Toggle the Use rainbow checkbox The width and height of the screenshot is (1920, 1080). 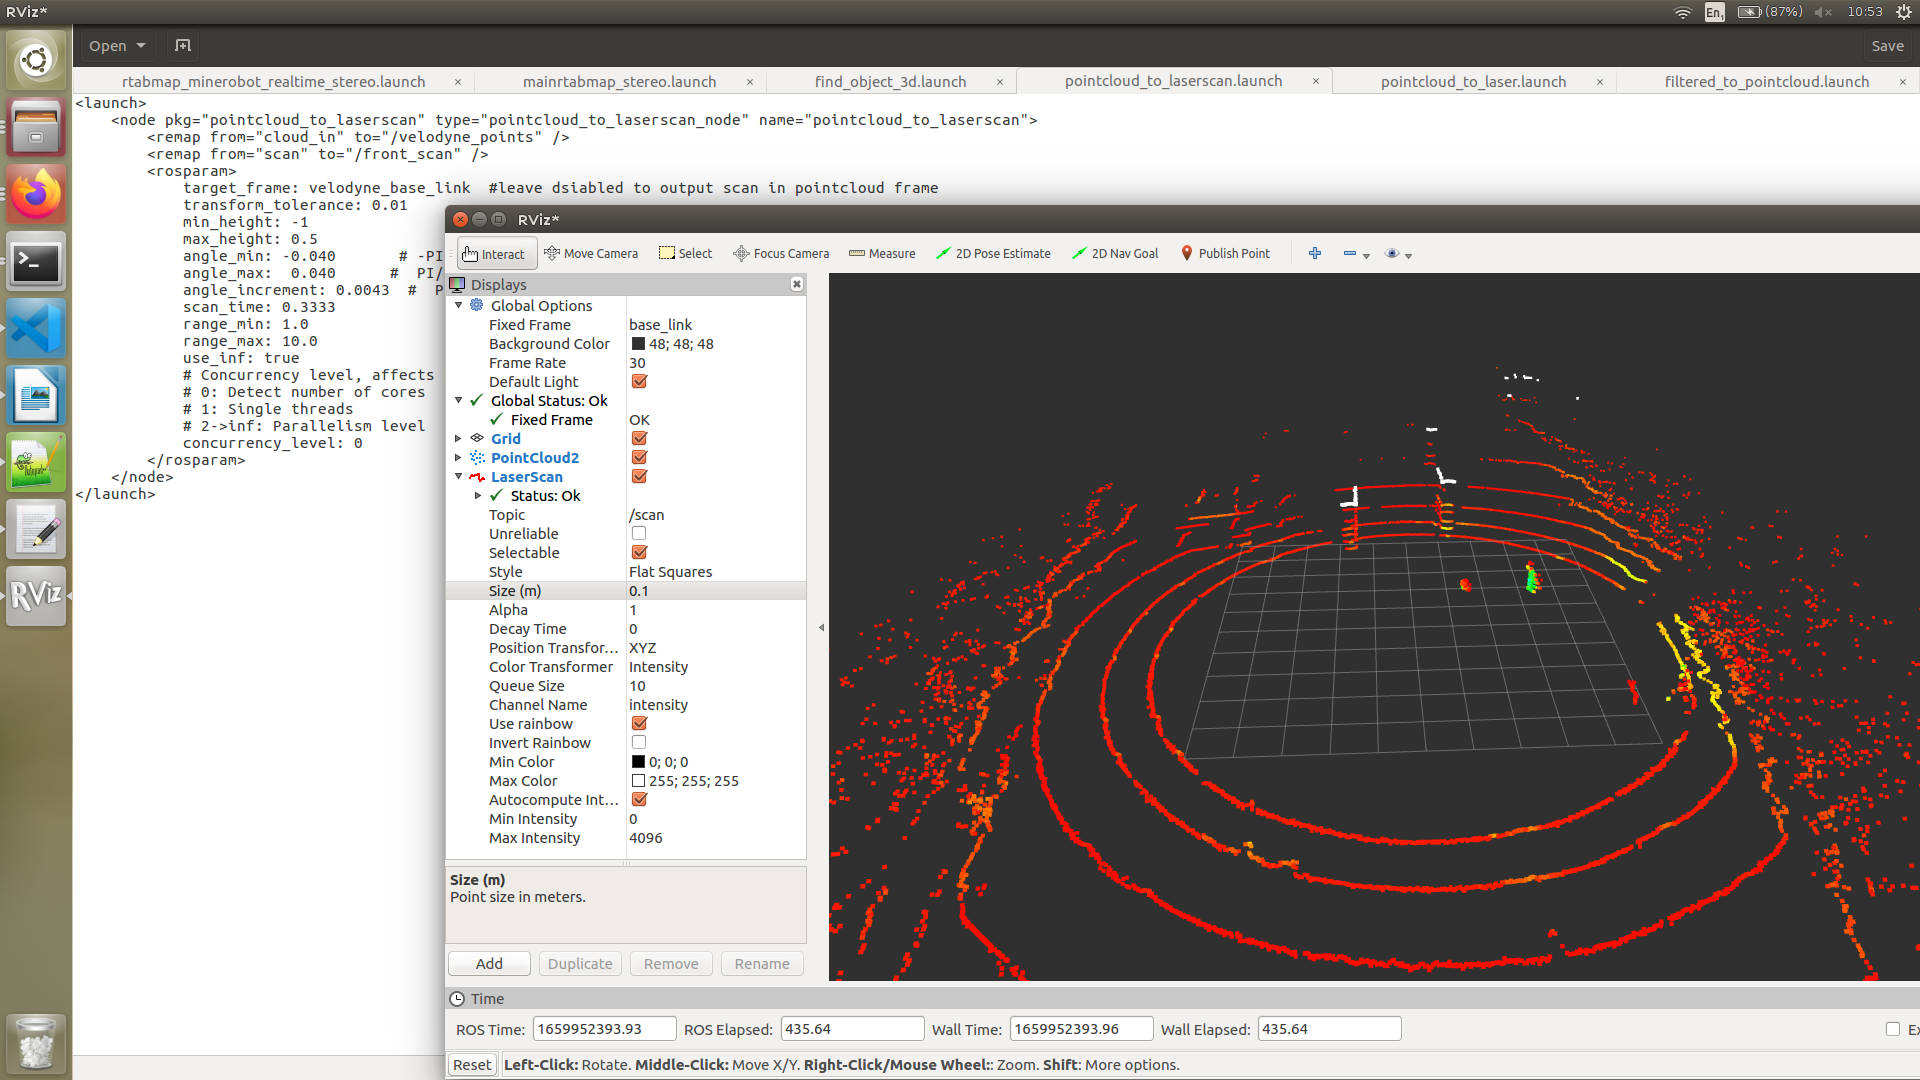639,723
